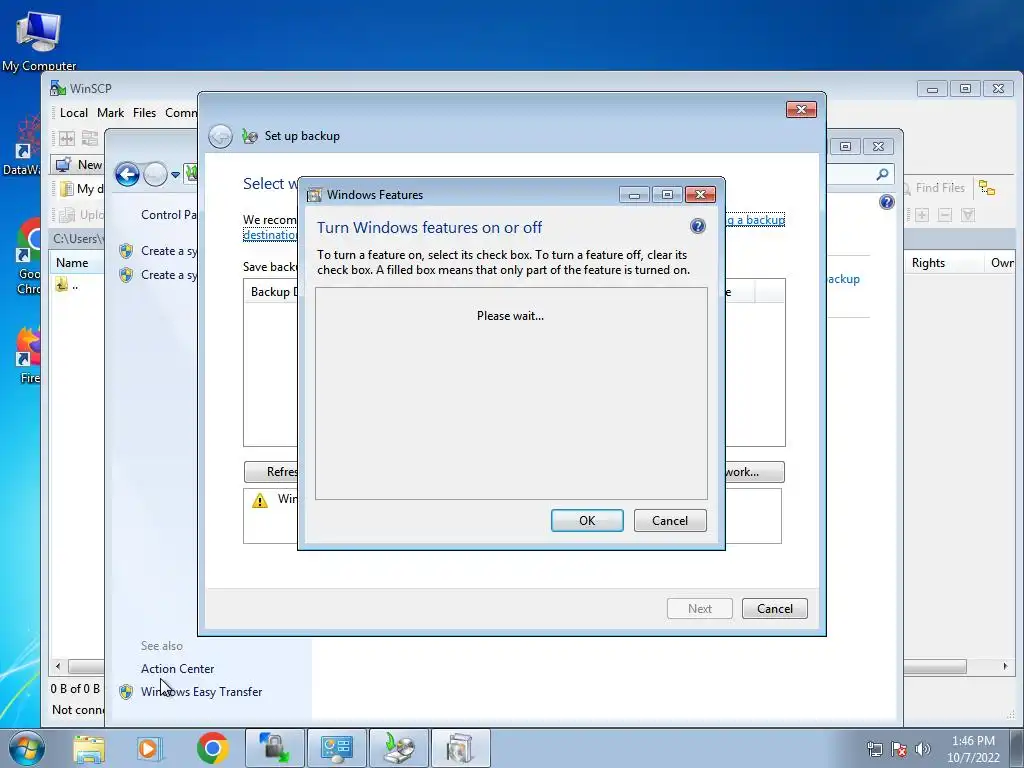Viewport: 1024px width, 768px height.
Task: Switch to WinSCP on the taskbar
Action: click(x=275, y=748)
